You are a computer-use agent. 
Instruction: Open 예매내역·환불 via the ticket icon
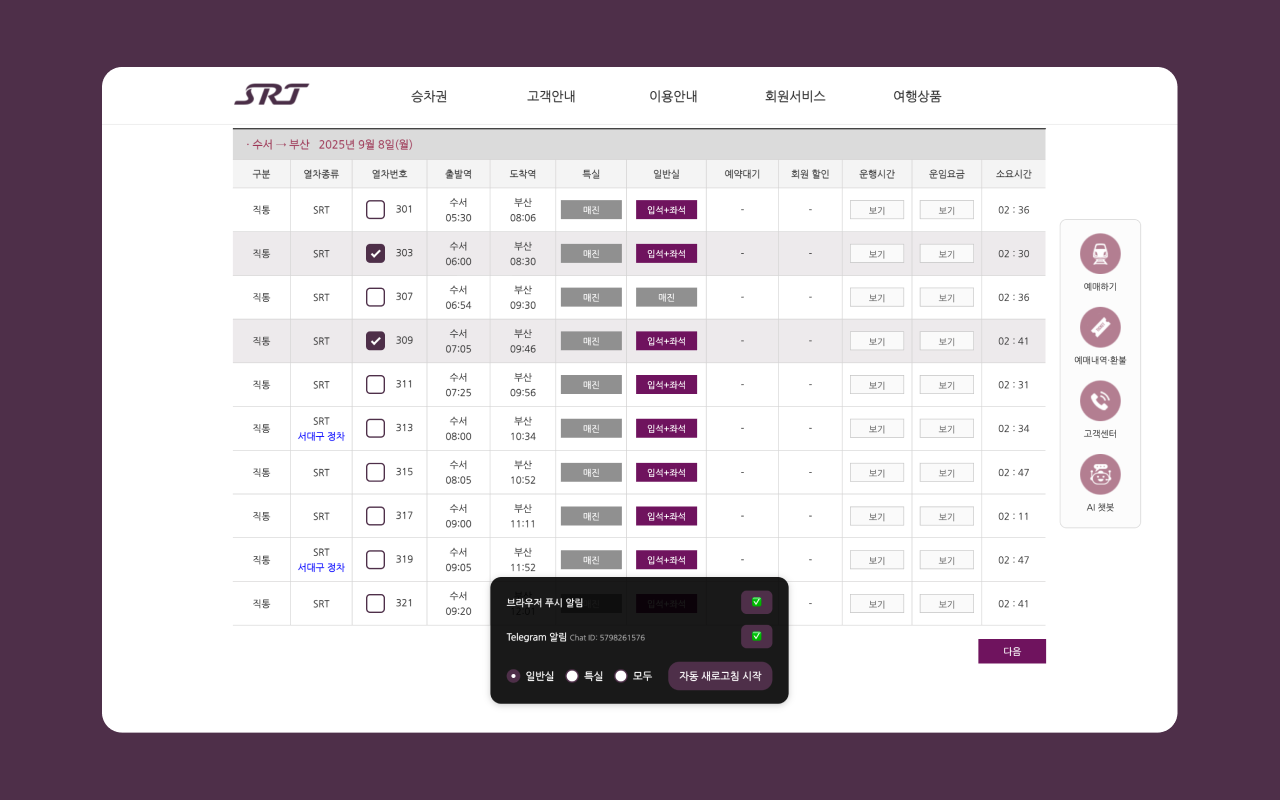1100,327
